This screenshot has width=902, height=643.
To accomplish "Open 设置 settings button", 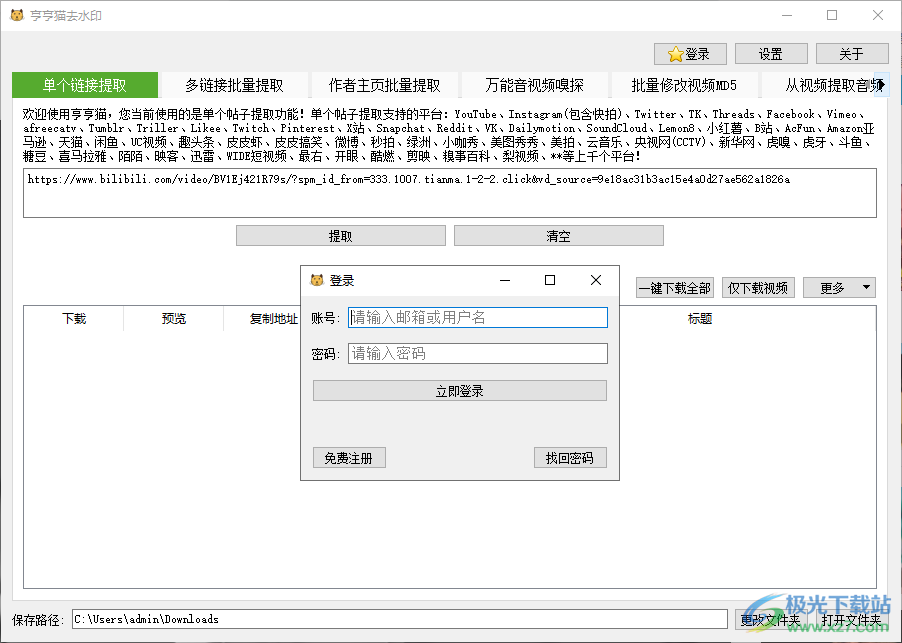I will [770, 54].
